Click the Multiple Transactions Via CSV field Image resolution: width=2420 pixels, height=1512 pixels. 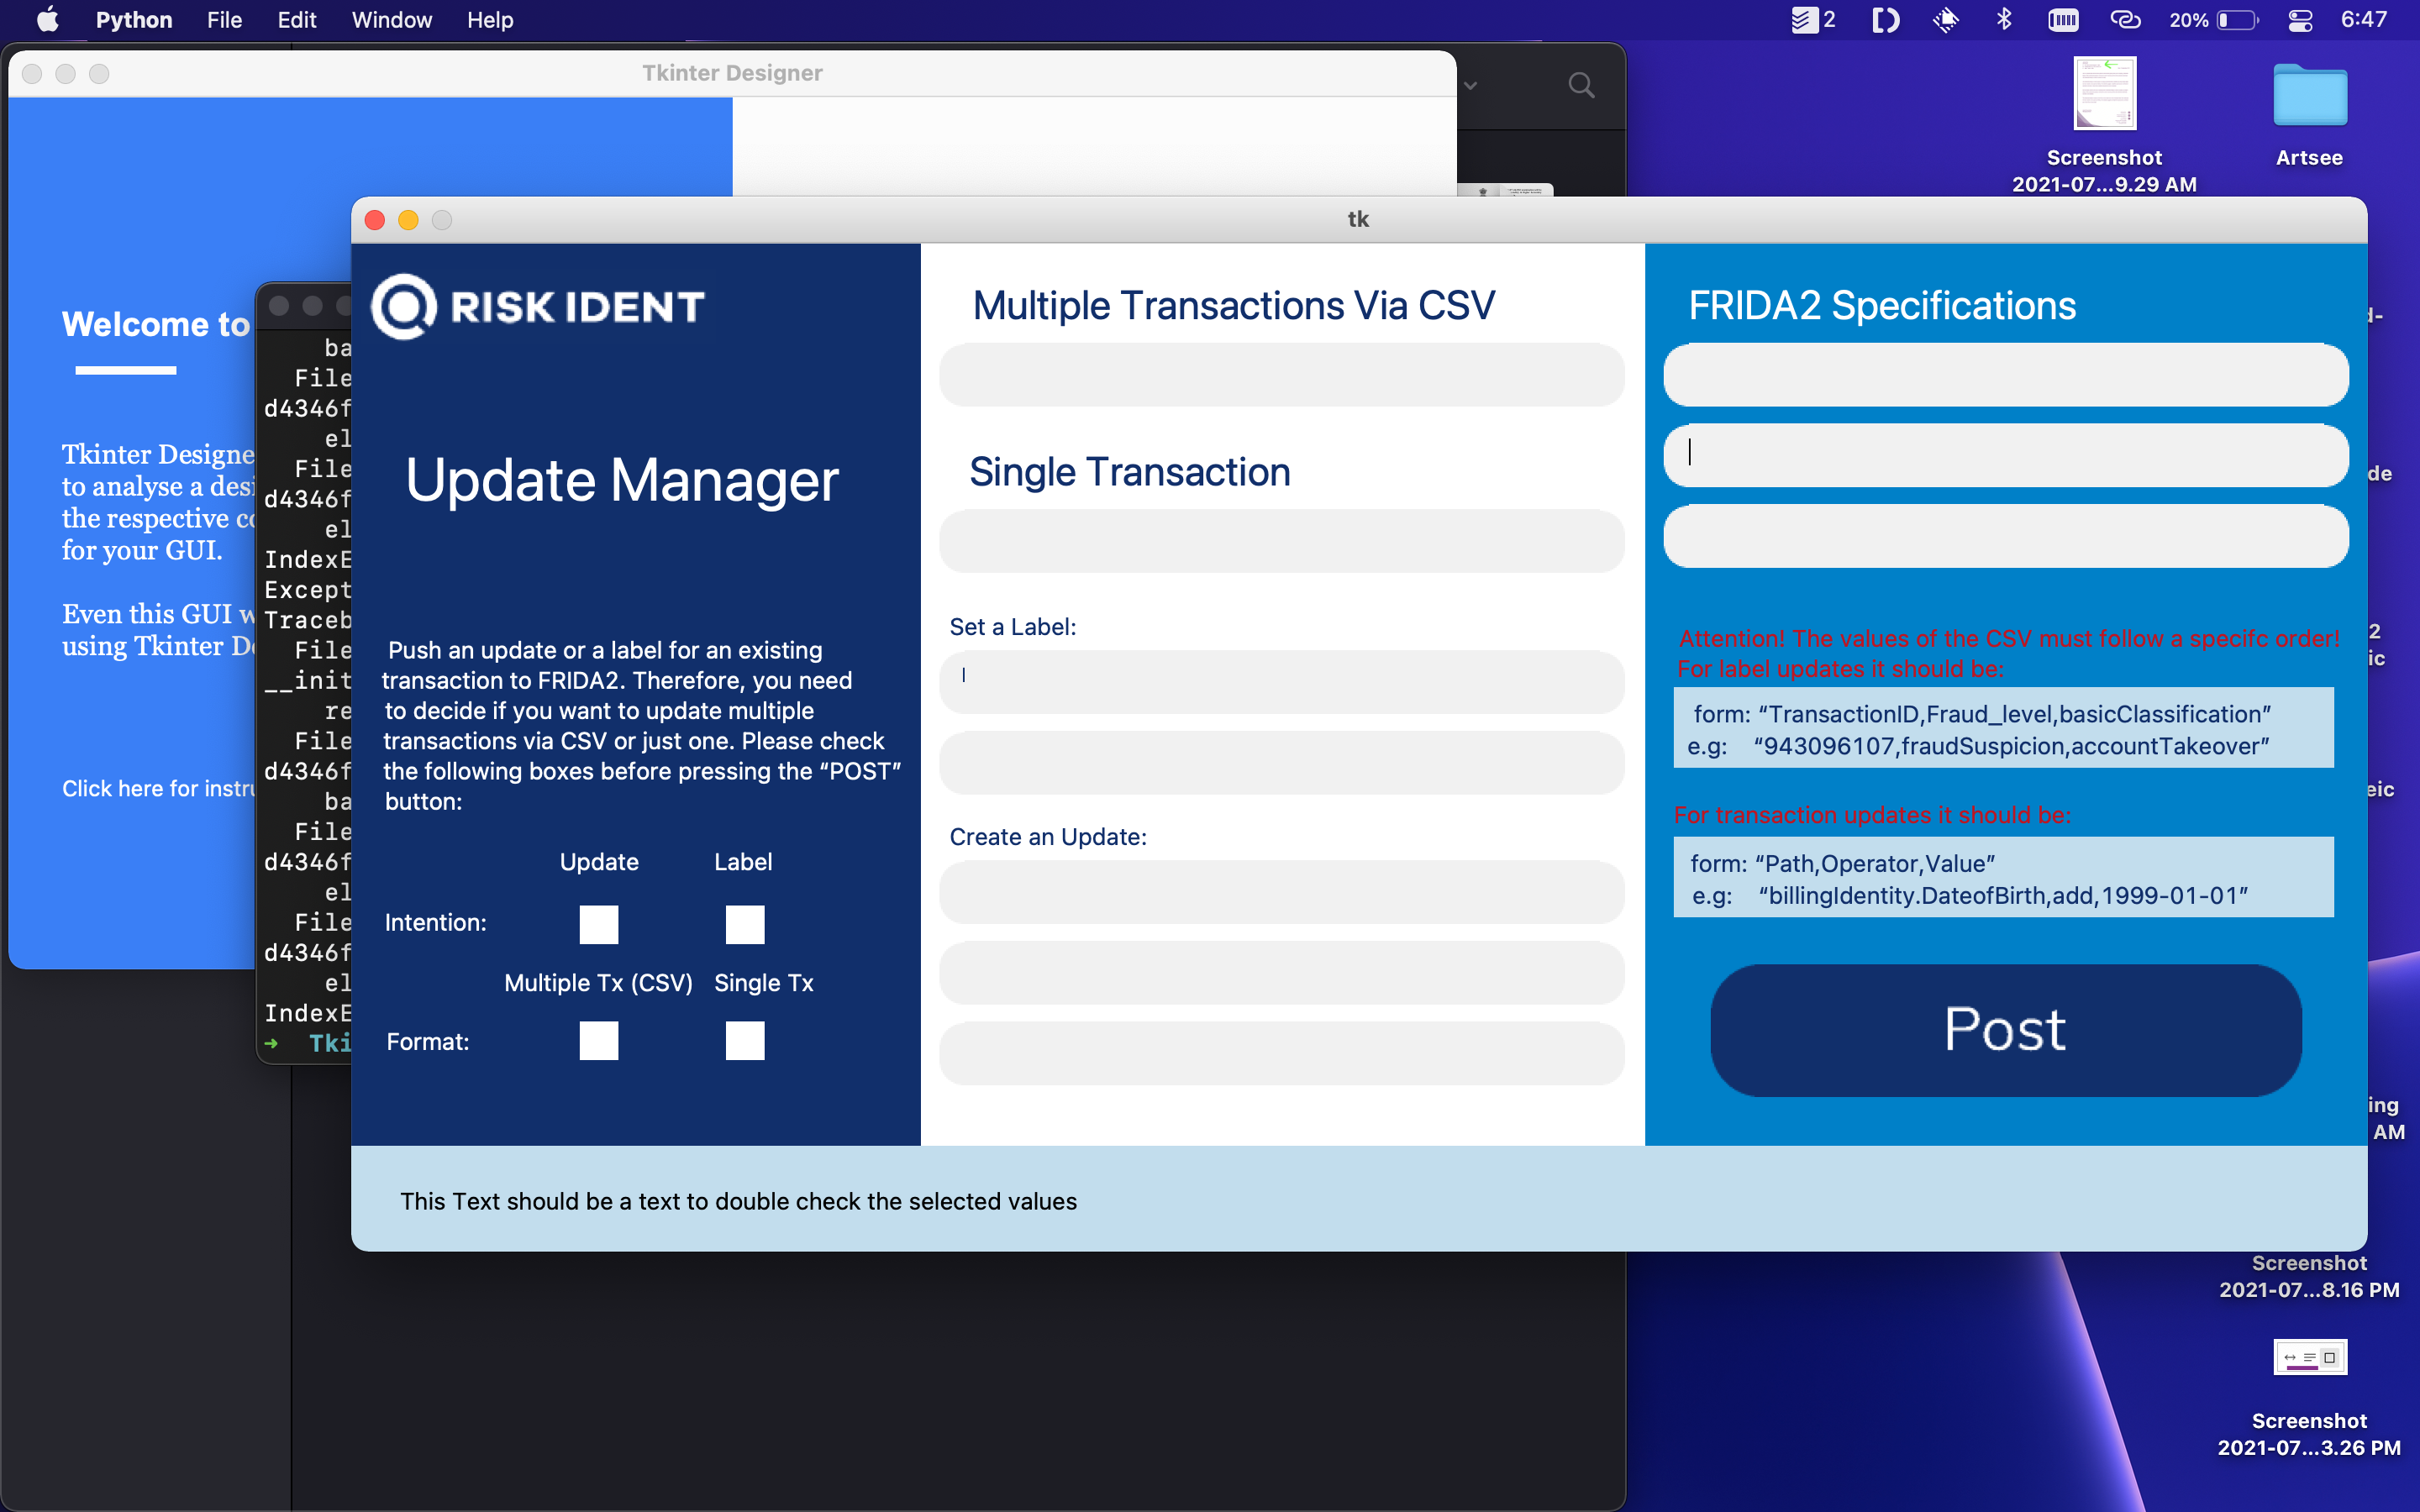point(1281,376)
